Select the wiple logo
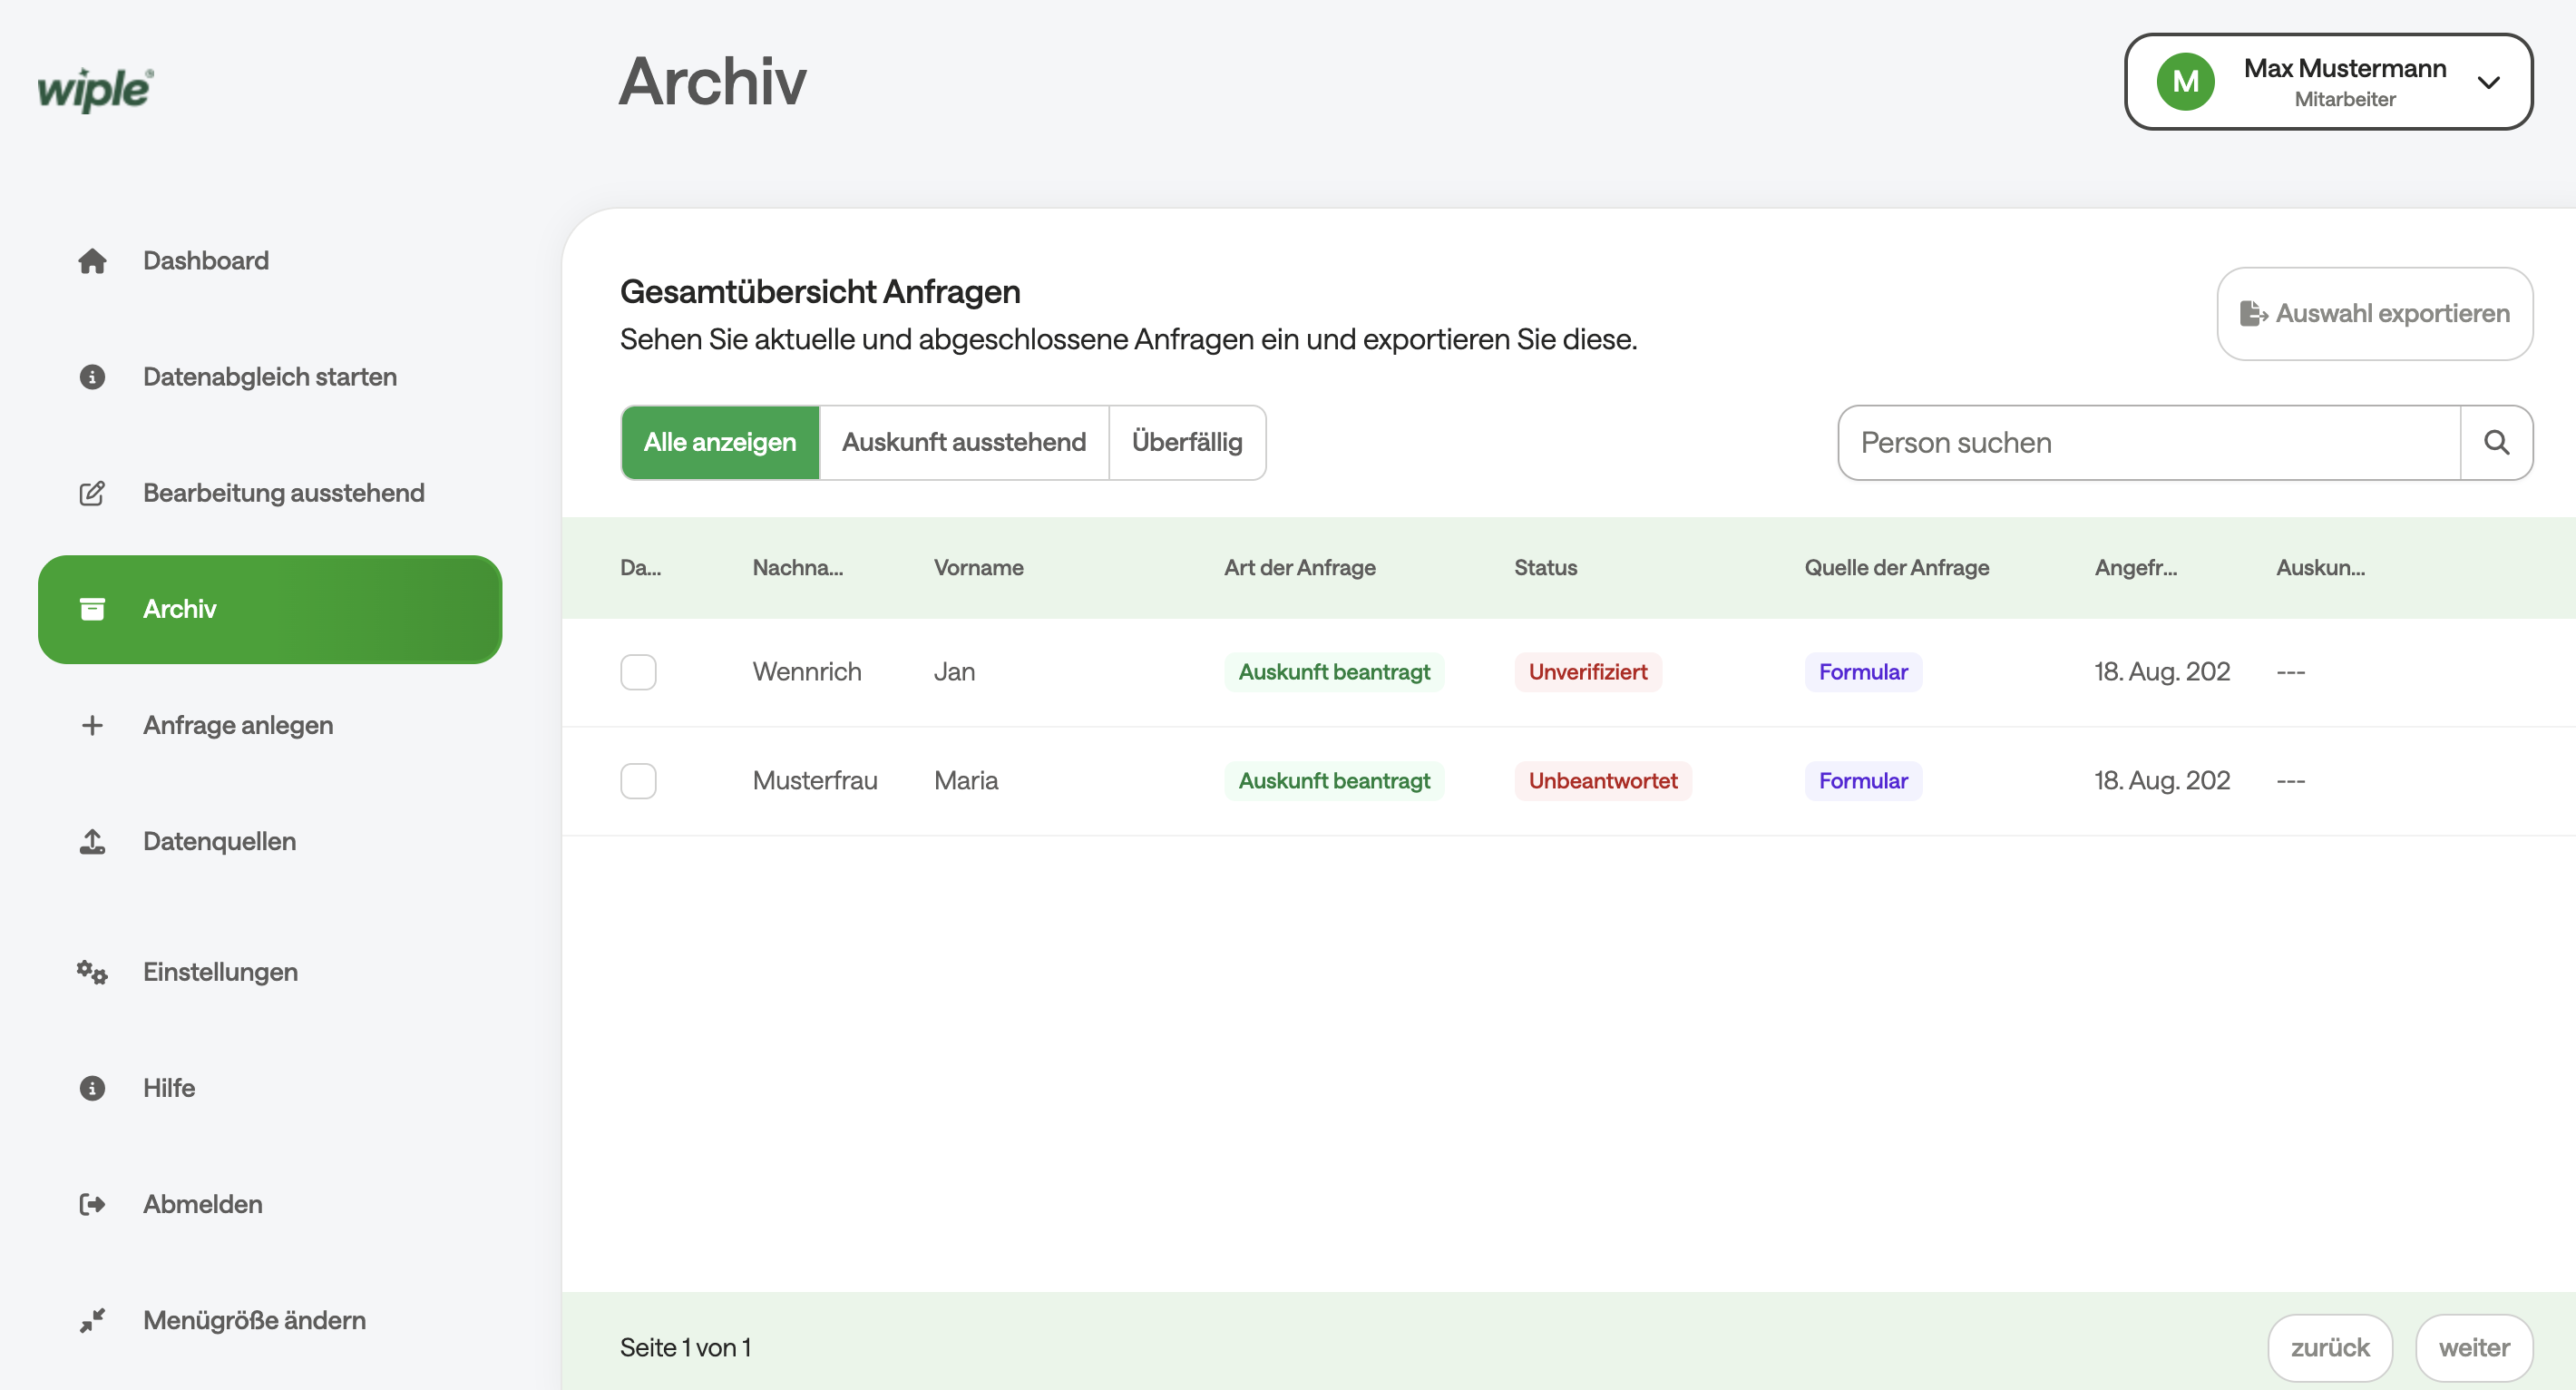2576x1390 pixels. pos(94,90)
